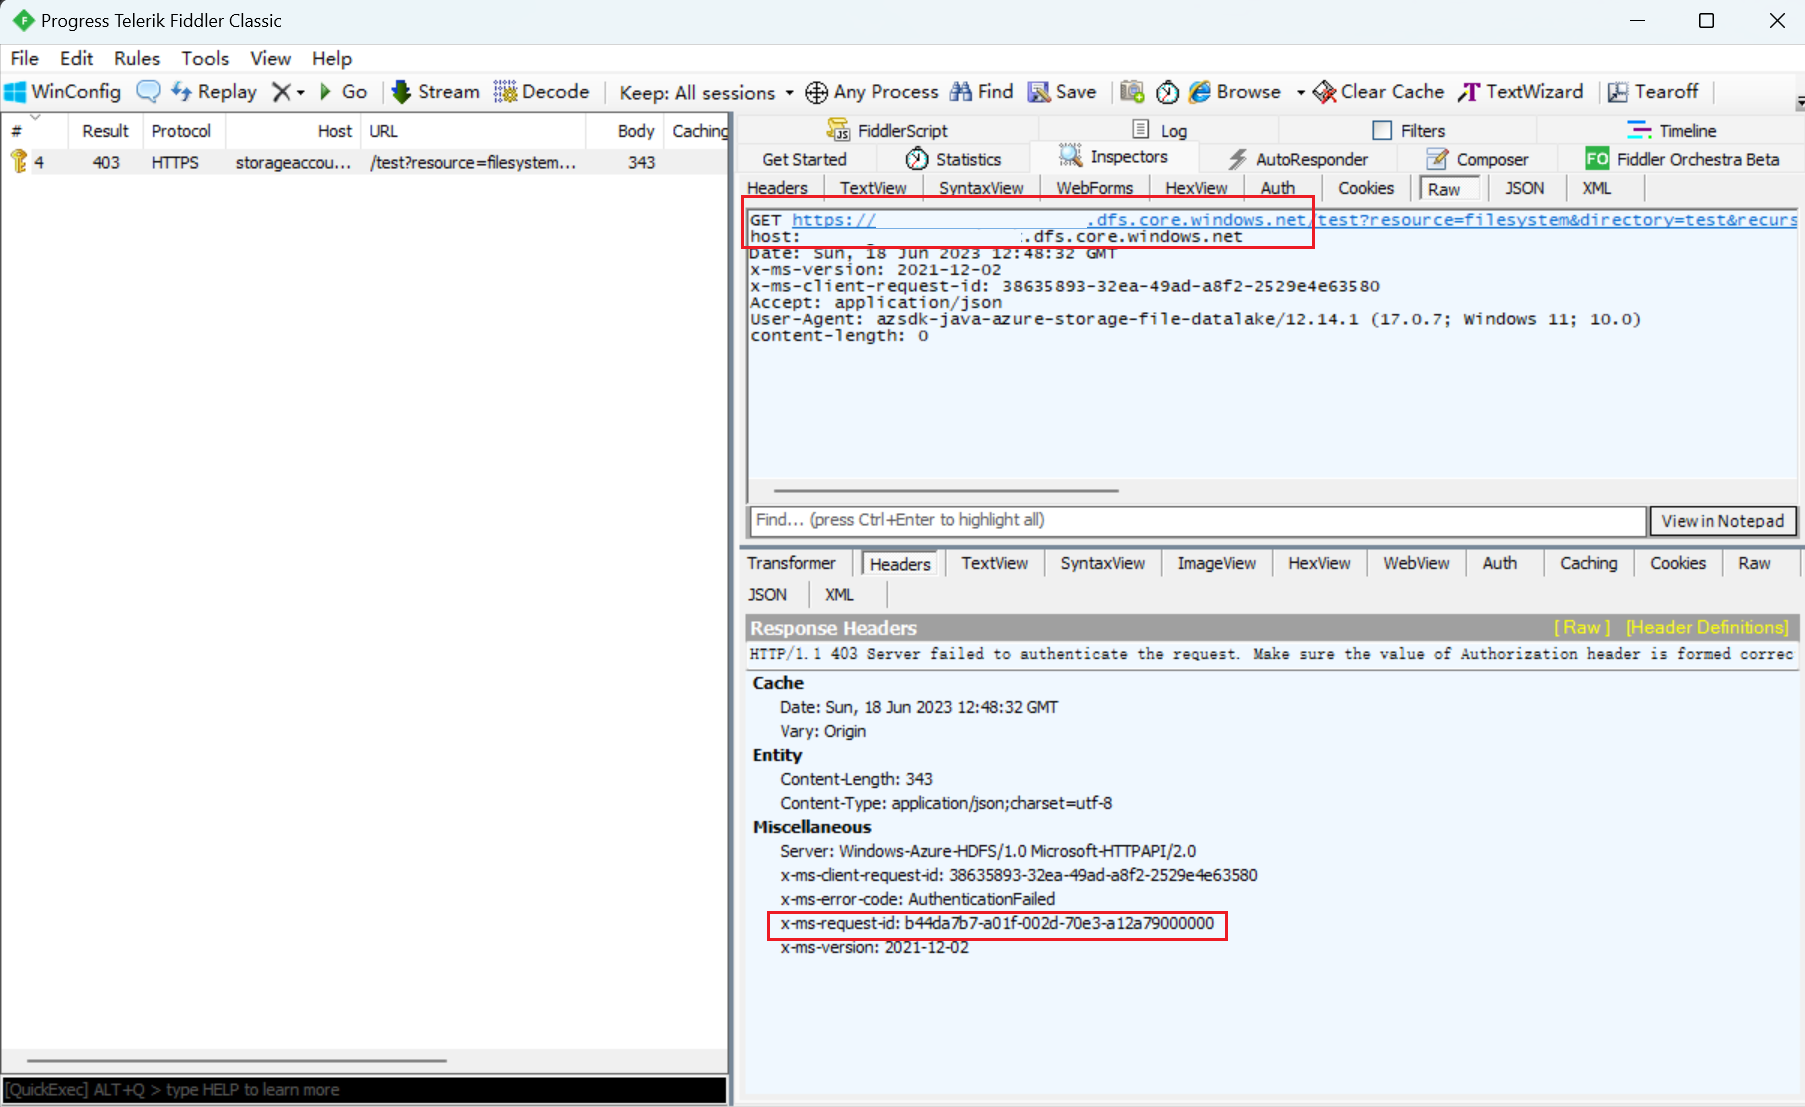Screen dimensions: 1805x1107
Task: Toggle Decode option in toolbar
Action: click(x=542, y=92)
